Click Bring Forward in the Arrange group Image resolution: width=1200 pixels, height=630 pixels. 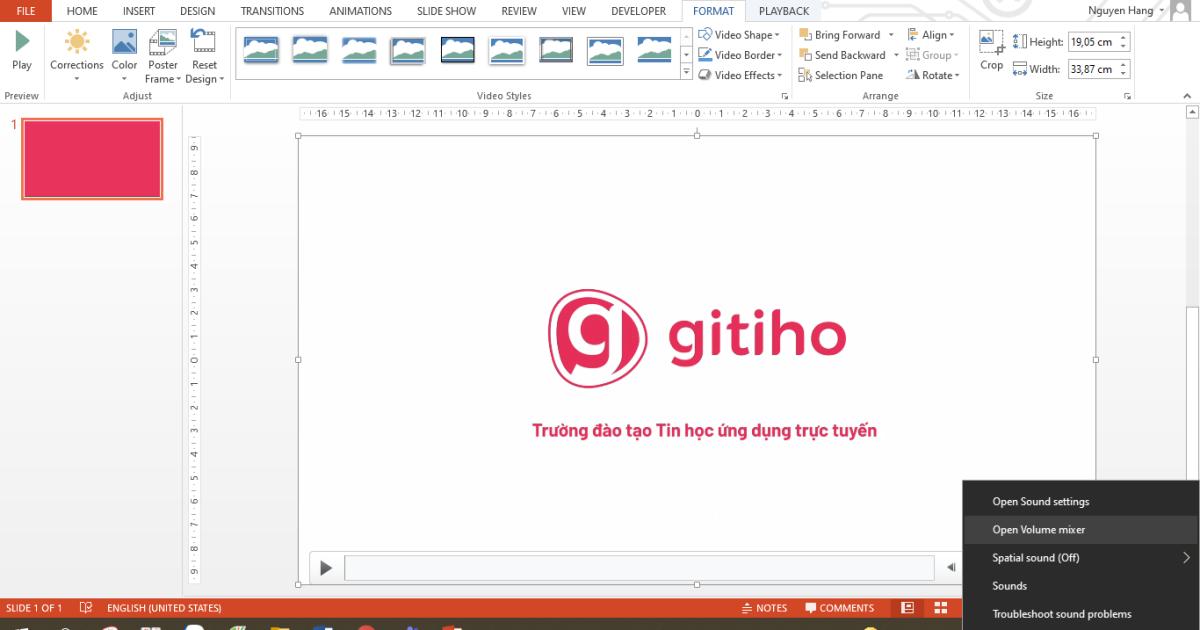click(843, 33)
